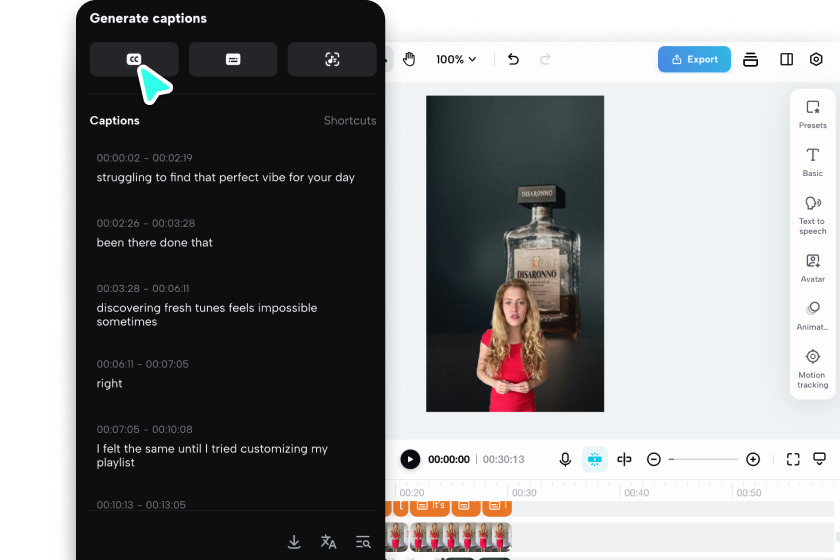Open the Avatar tool
Image resolution: width=840 pixels, height=560 pixels.
click(x=813, y=268)
